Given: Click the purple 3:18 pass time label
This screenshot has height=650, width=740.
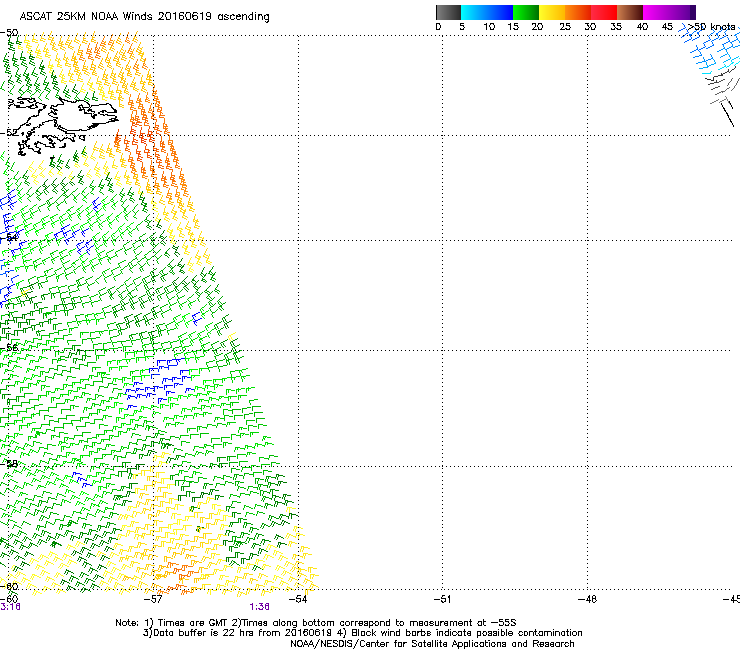Looking at the screenshot, I should pos(10,607).
